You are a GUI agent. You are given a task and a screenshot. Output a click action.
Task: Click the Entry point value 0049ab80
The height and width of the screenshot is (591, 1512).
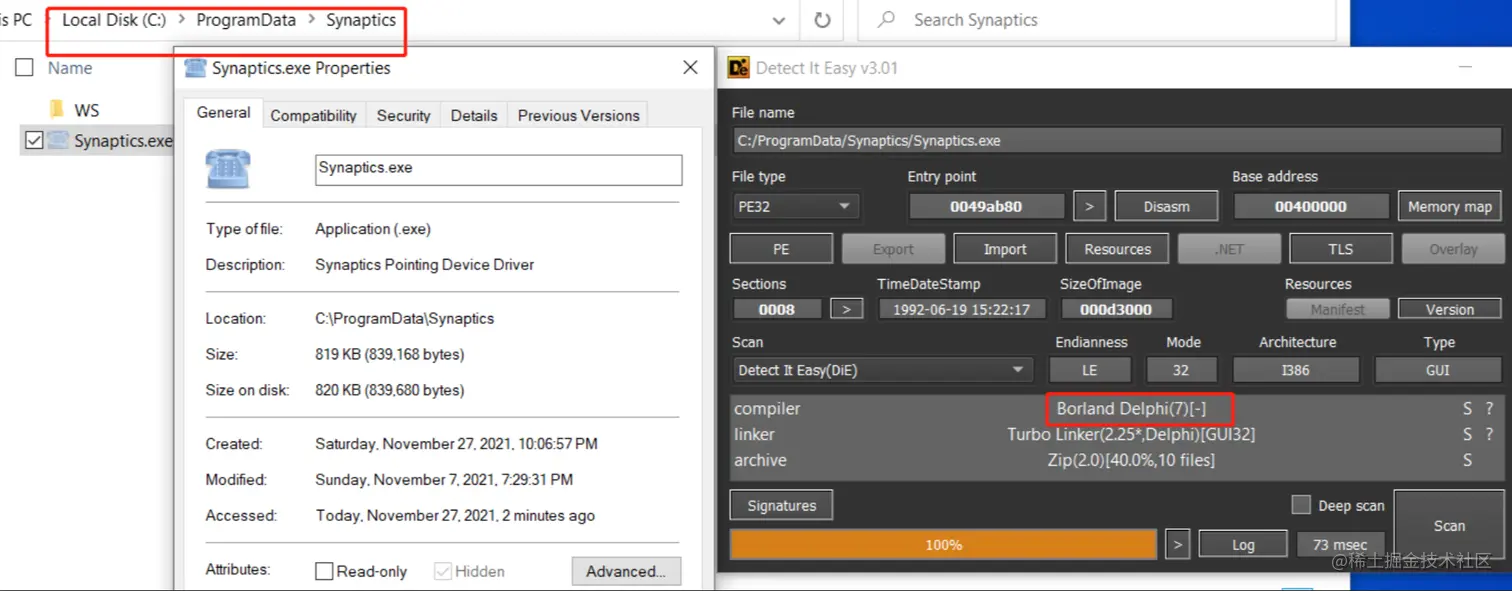point(986,206)
